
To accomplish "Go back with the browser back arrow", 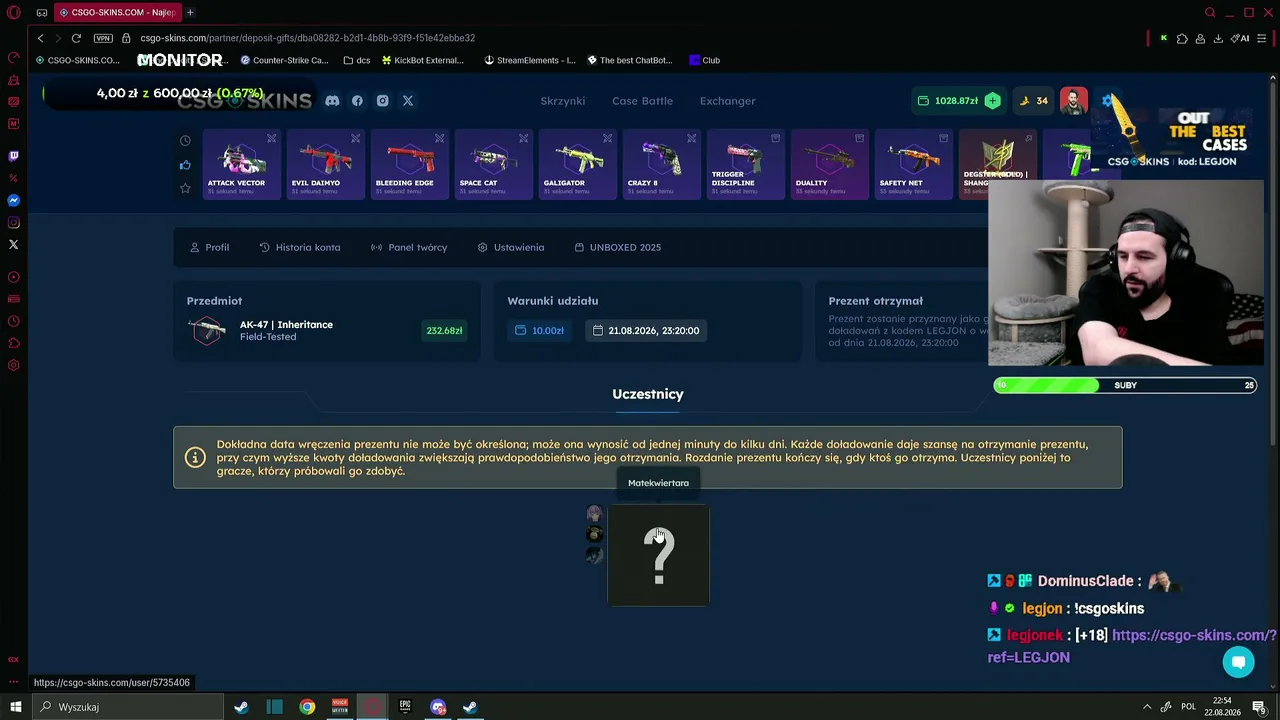I will coord(40,38).
